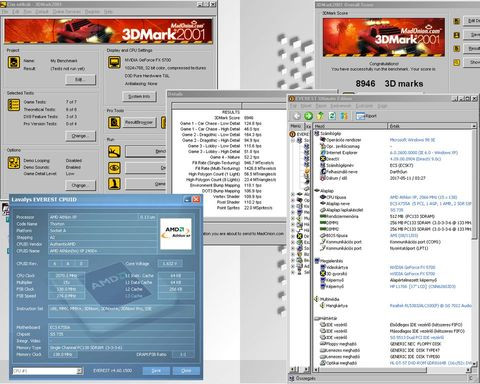The height and width of the screenshot is (384, 480).
Task: Click the ResultBrowser button
Action: click(139, 122)
